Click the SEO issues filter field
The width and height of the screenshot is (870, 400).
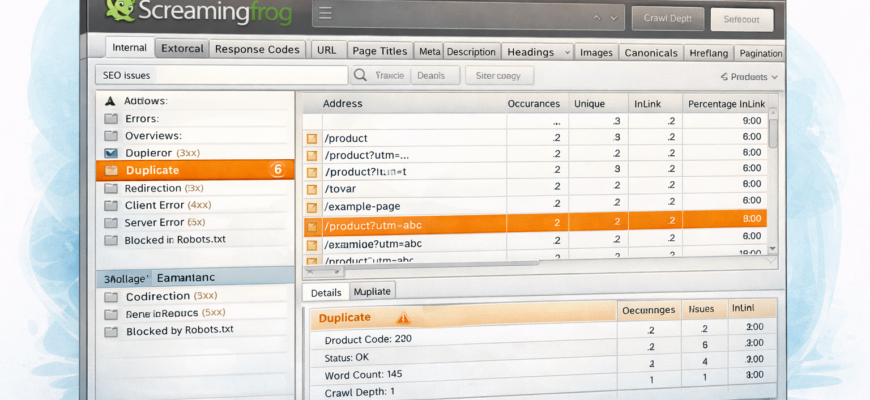pos(222,75)
